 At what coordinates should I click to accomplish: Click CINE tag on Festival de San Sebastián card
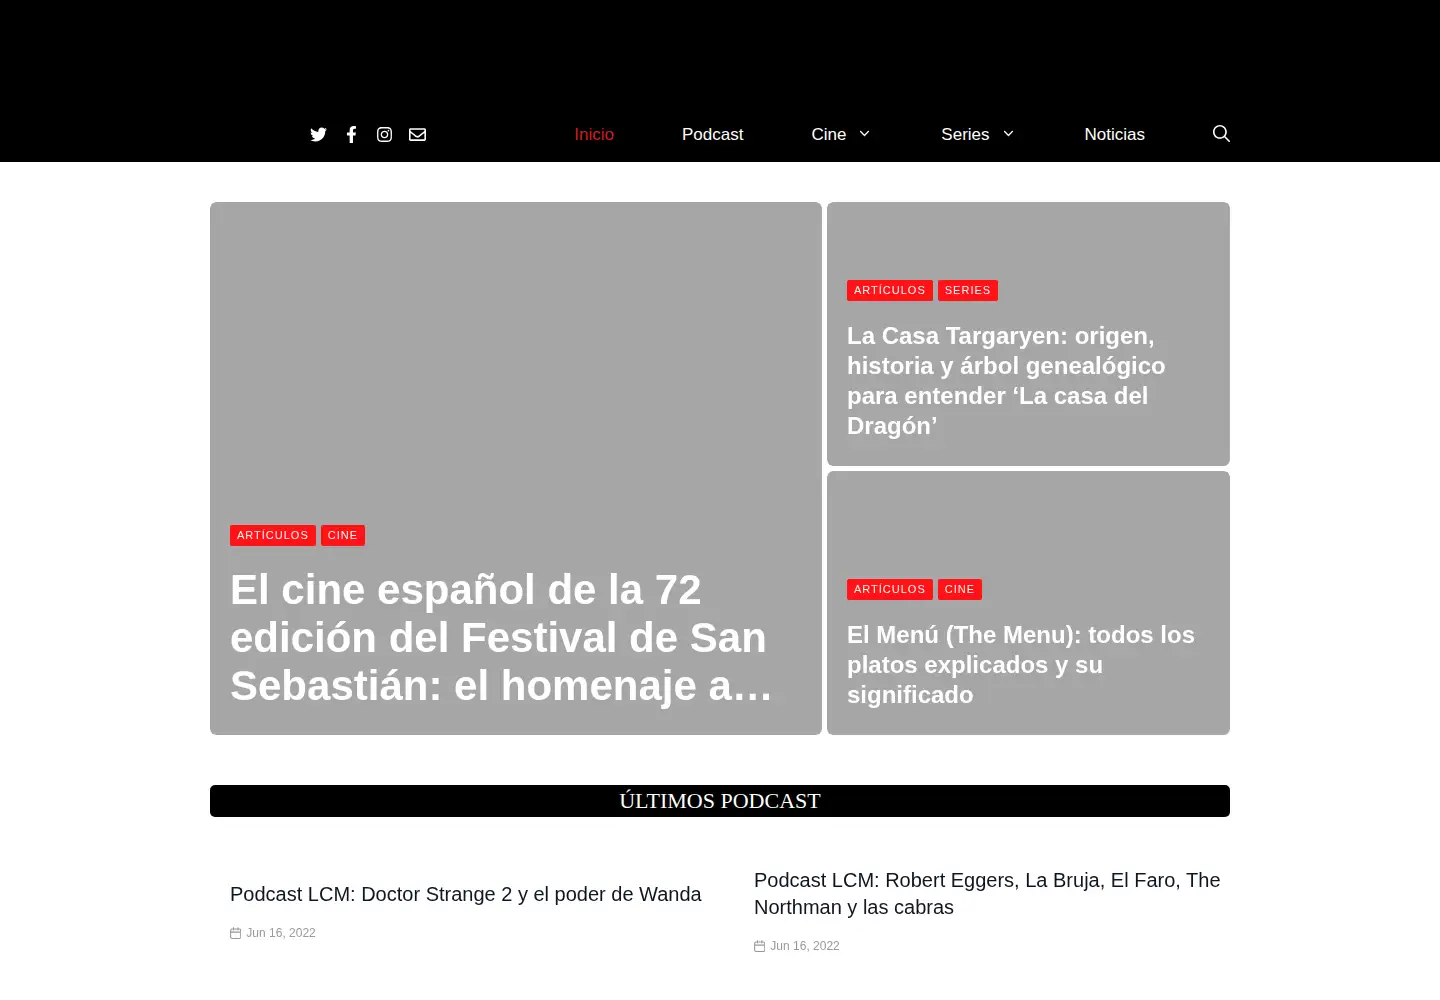[343, 536]
